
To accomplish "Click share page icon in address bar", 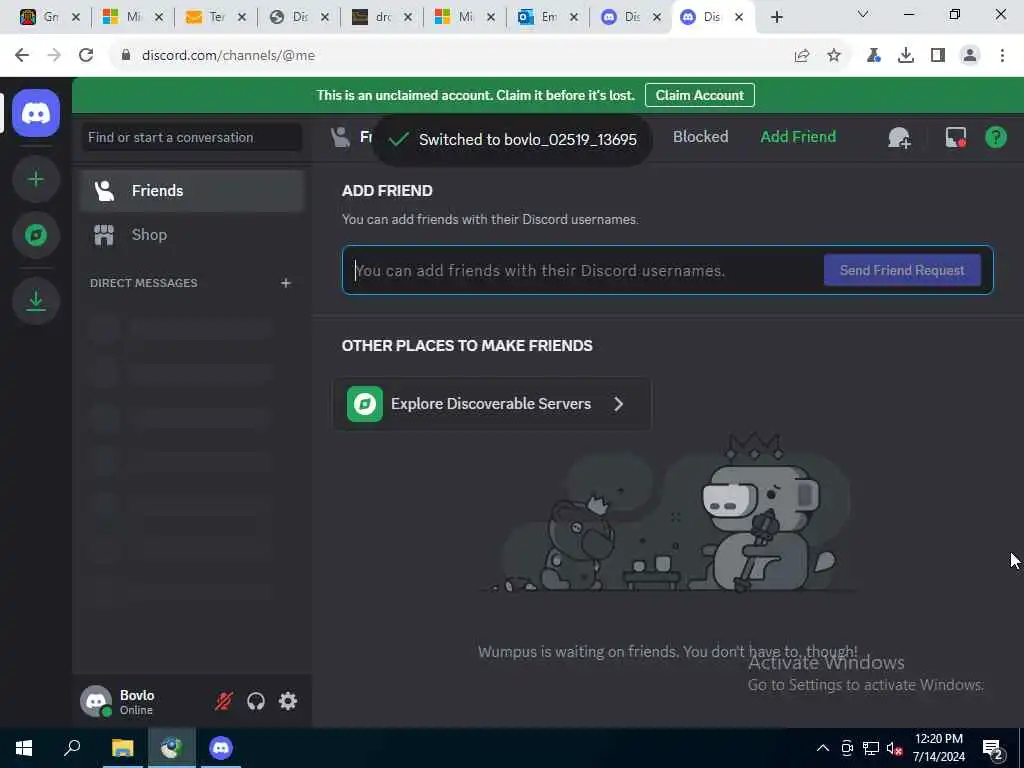I will 802,56.
